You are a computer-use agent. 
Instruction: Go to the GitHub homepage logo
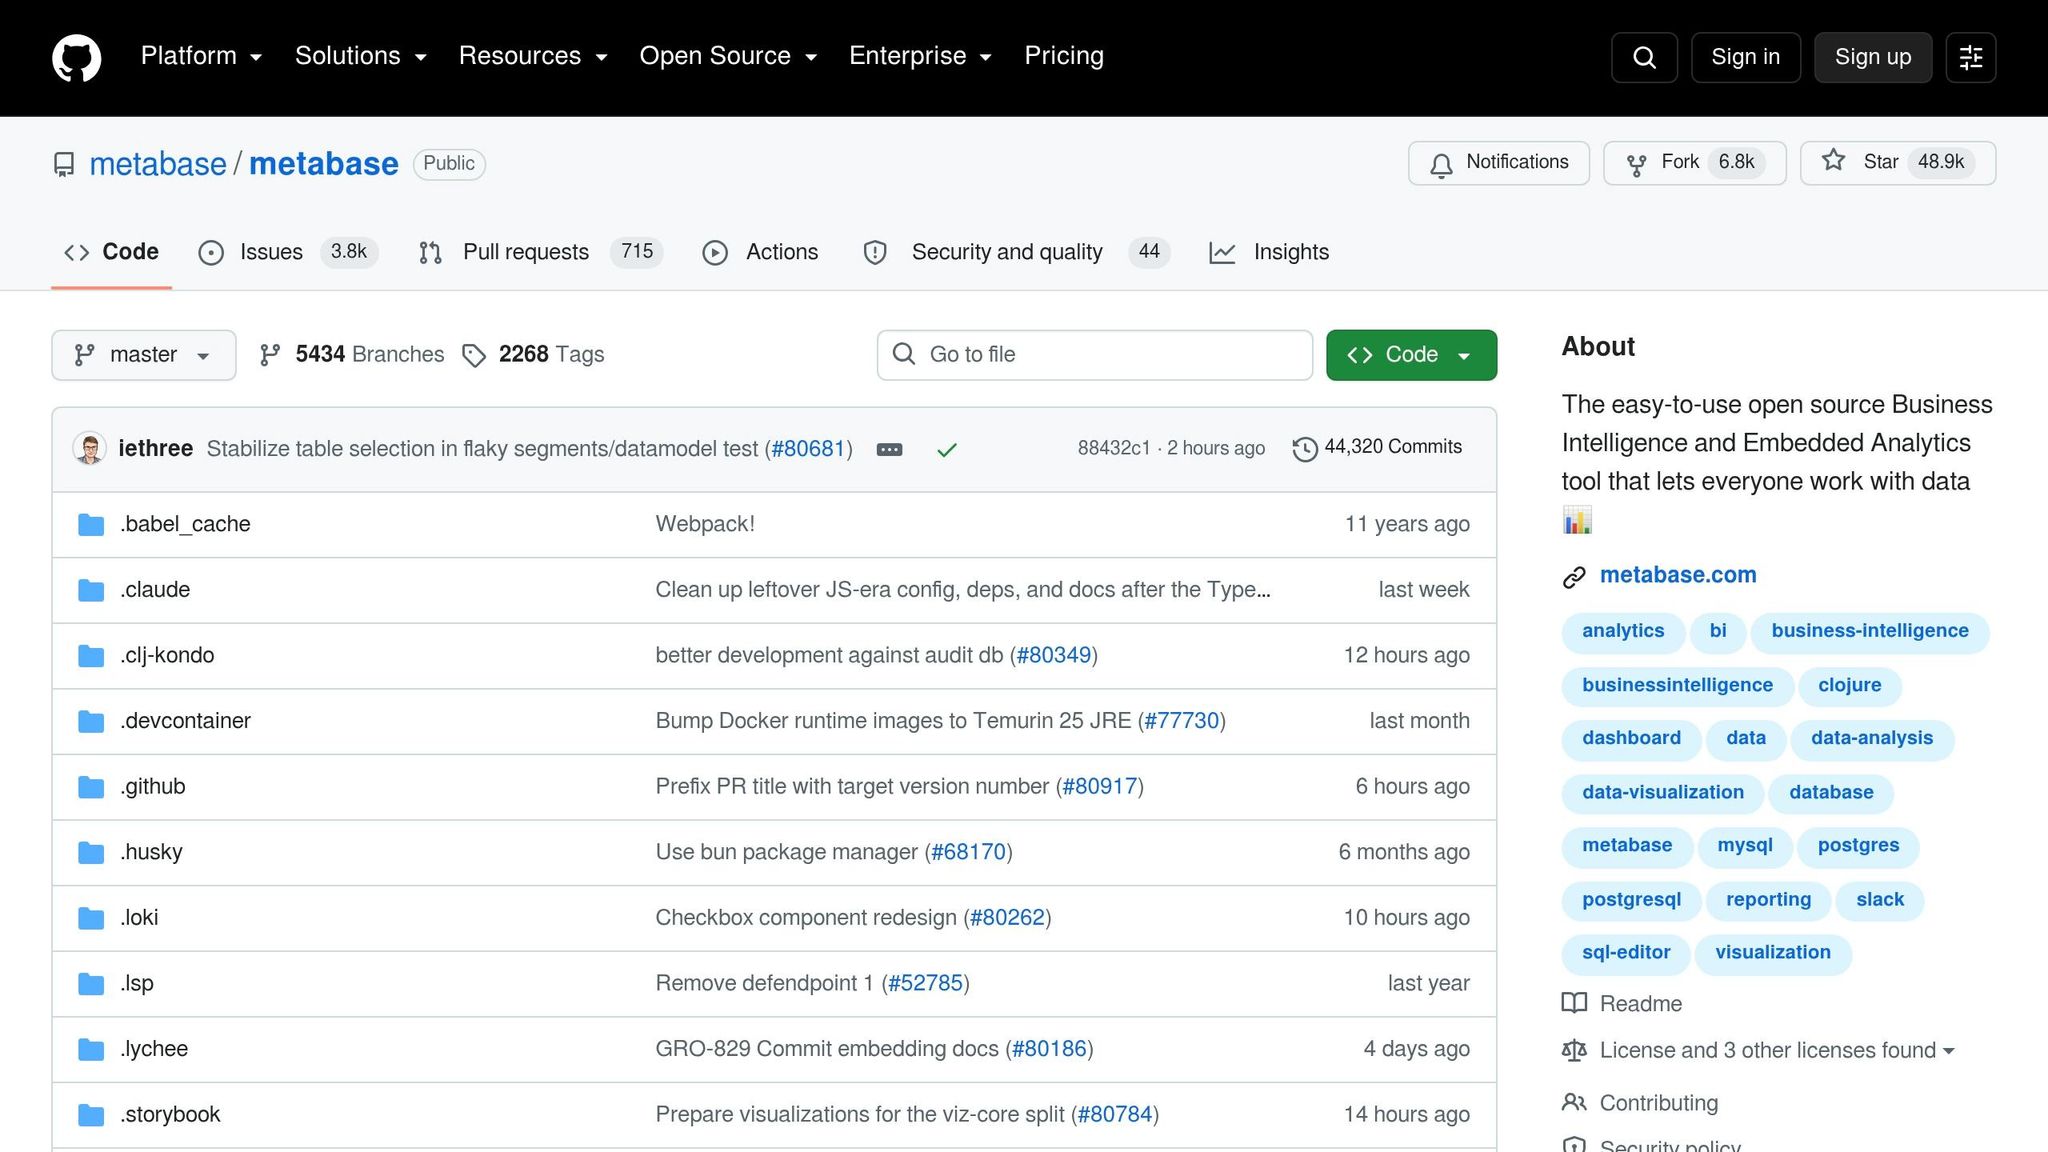77,57
